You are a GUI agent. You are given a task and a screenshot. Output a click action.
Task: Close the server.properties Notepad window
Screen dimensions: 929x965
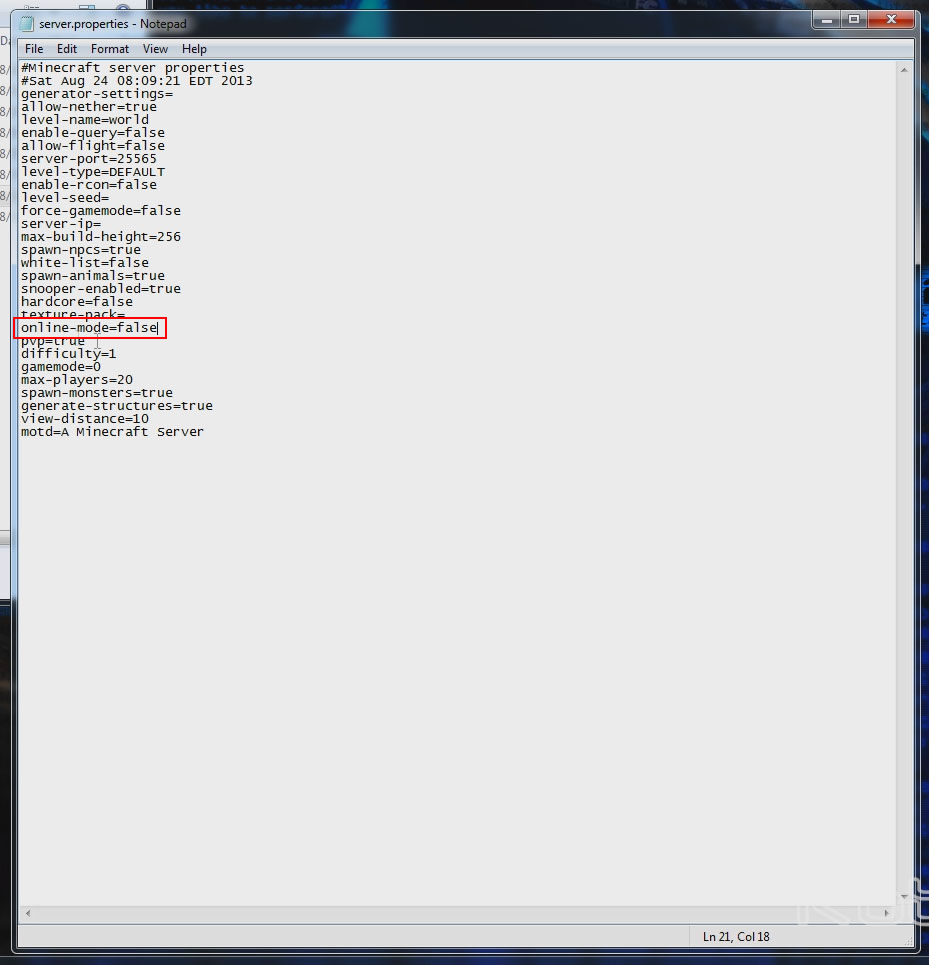[891, 20]
